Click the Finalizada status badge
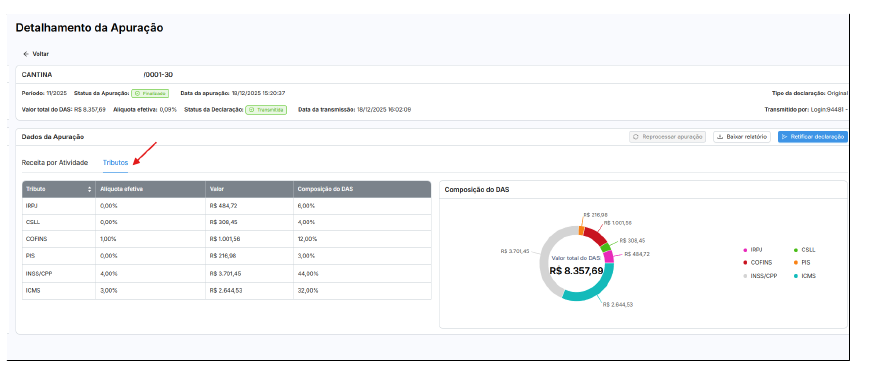This screenshot has width=869, height=374. coord(150,94)
